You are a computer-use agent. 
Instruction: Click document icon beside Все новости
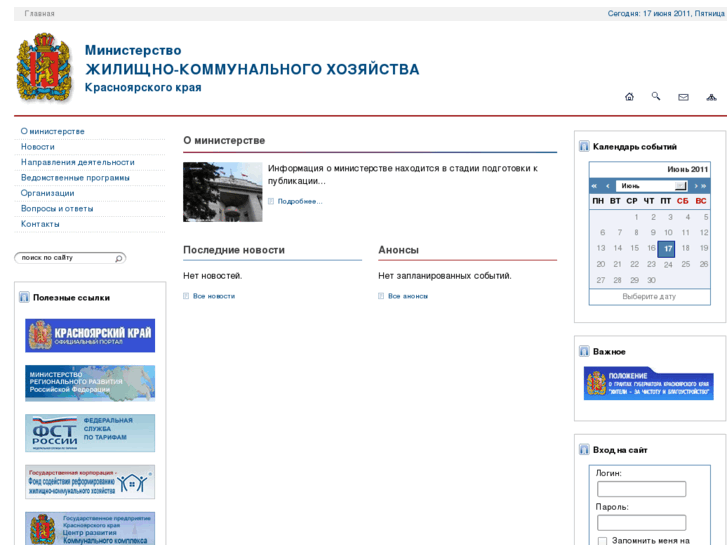(186, 296)
